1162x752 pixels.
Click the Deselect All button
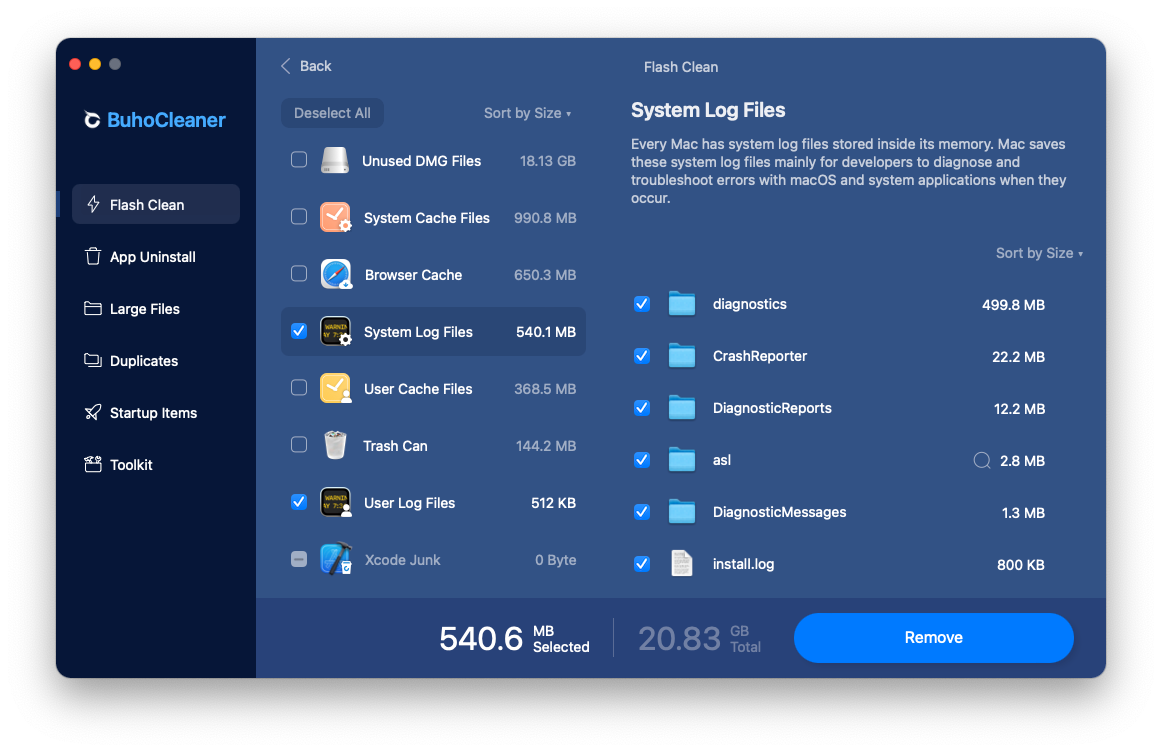[x=332, y=113]
